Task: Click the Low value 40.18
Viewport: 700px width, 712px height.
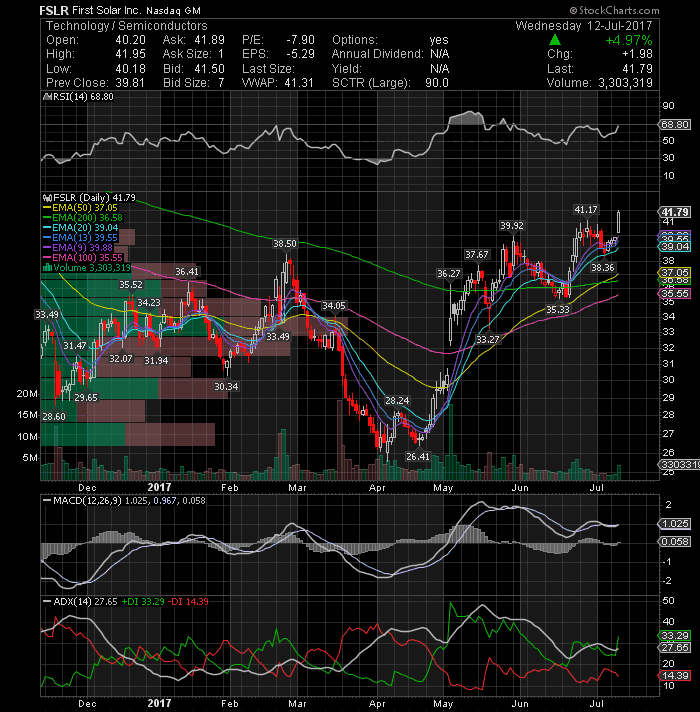Action: point(130,69)
